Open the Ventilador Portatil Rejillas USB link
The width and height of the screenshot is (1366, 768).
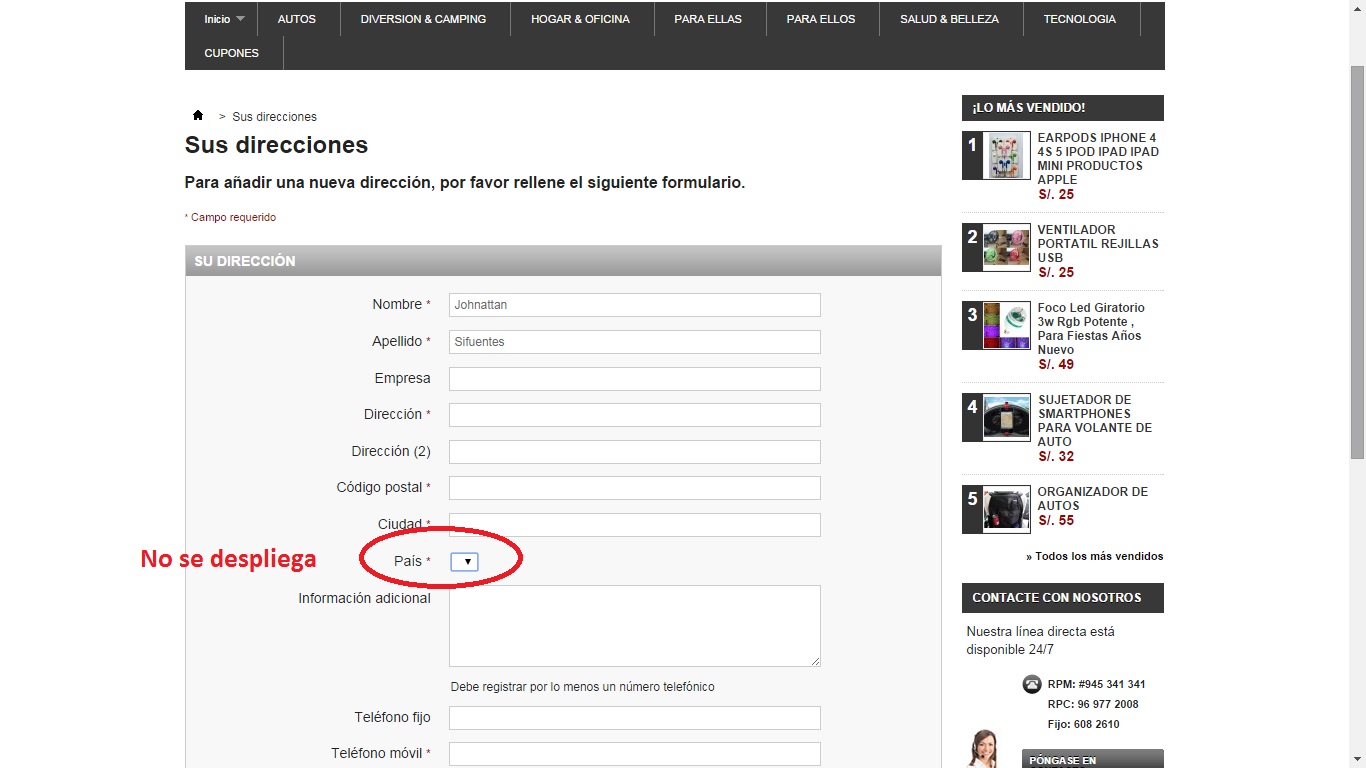[1098, 244]
